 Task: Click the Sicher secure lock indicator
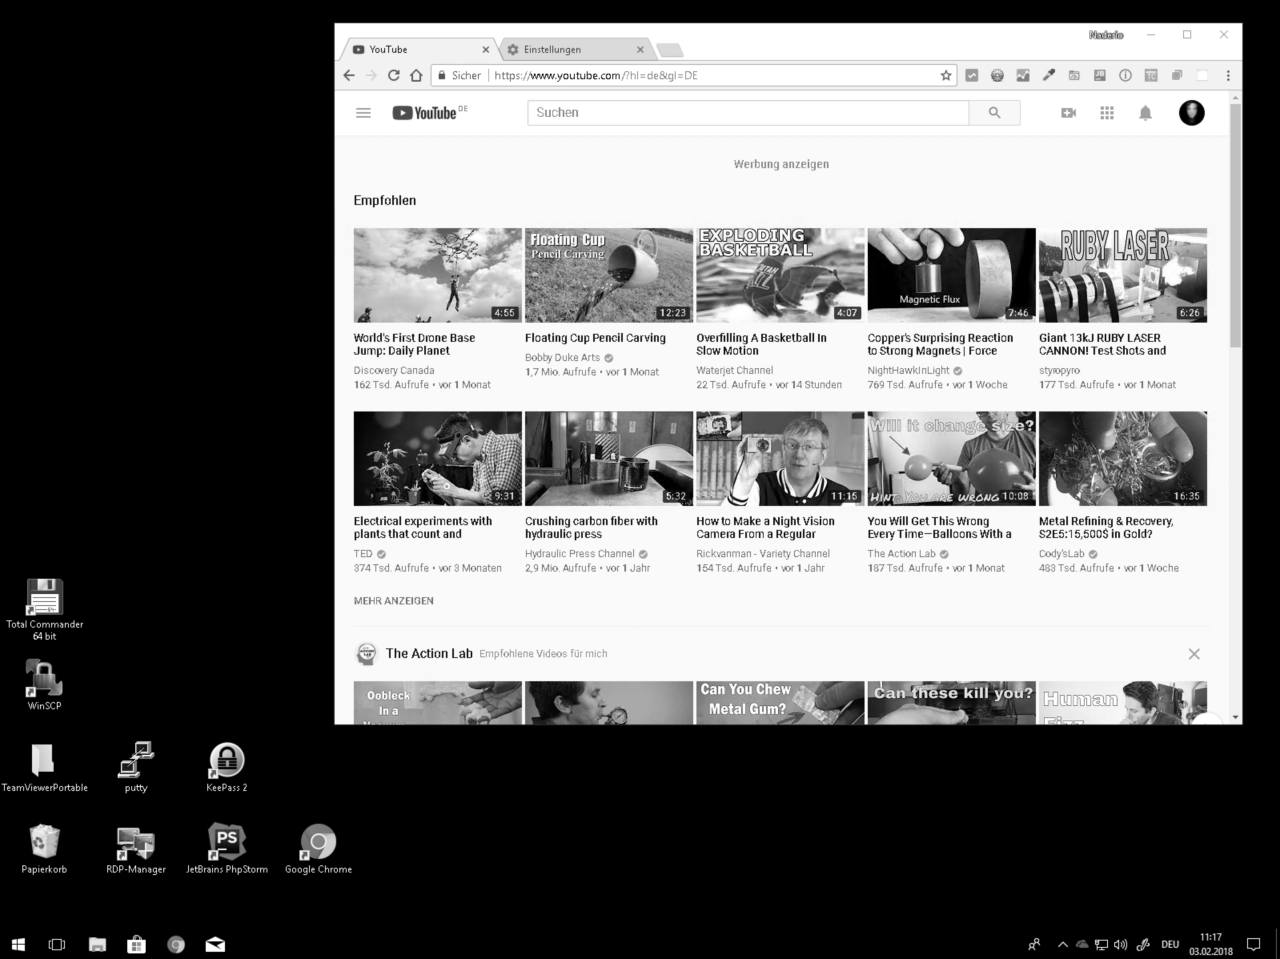pos(459,75)
